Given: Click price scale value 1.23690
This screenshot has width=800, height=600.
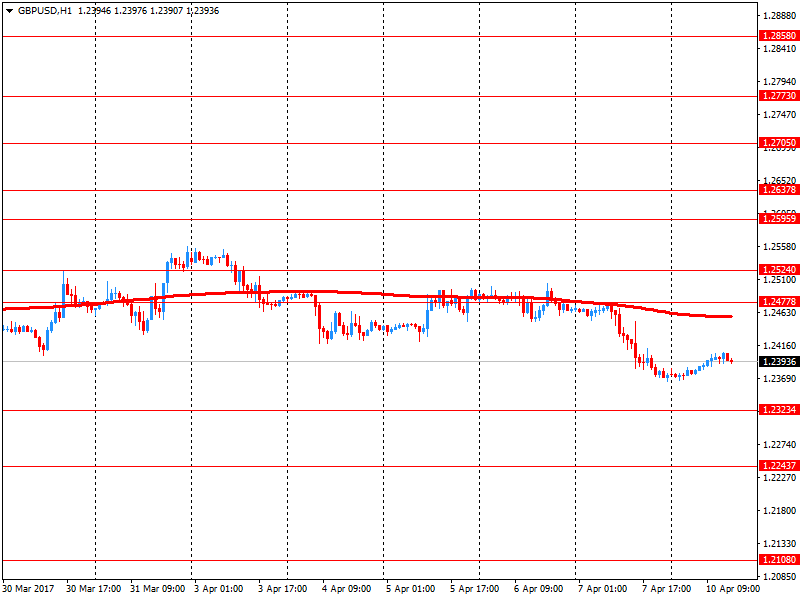Looking at the screenshot, I should click(x=779, y=379).
